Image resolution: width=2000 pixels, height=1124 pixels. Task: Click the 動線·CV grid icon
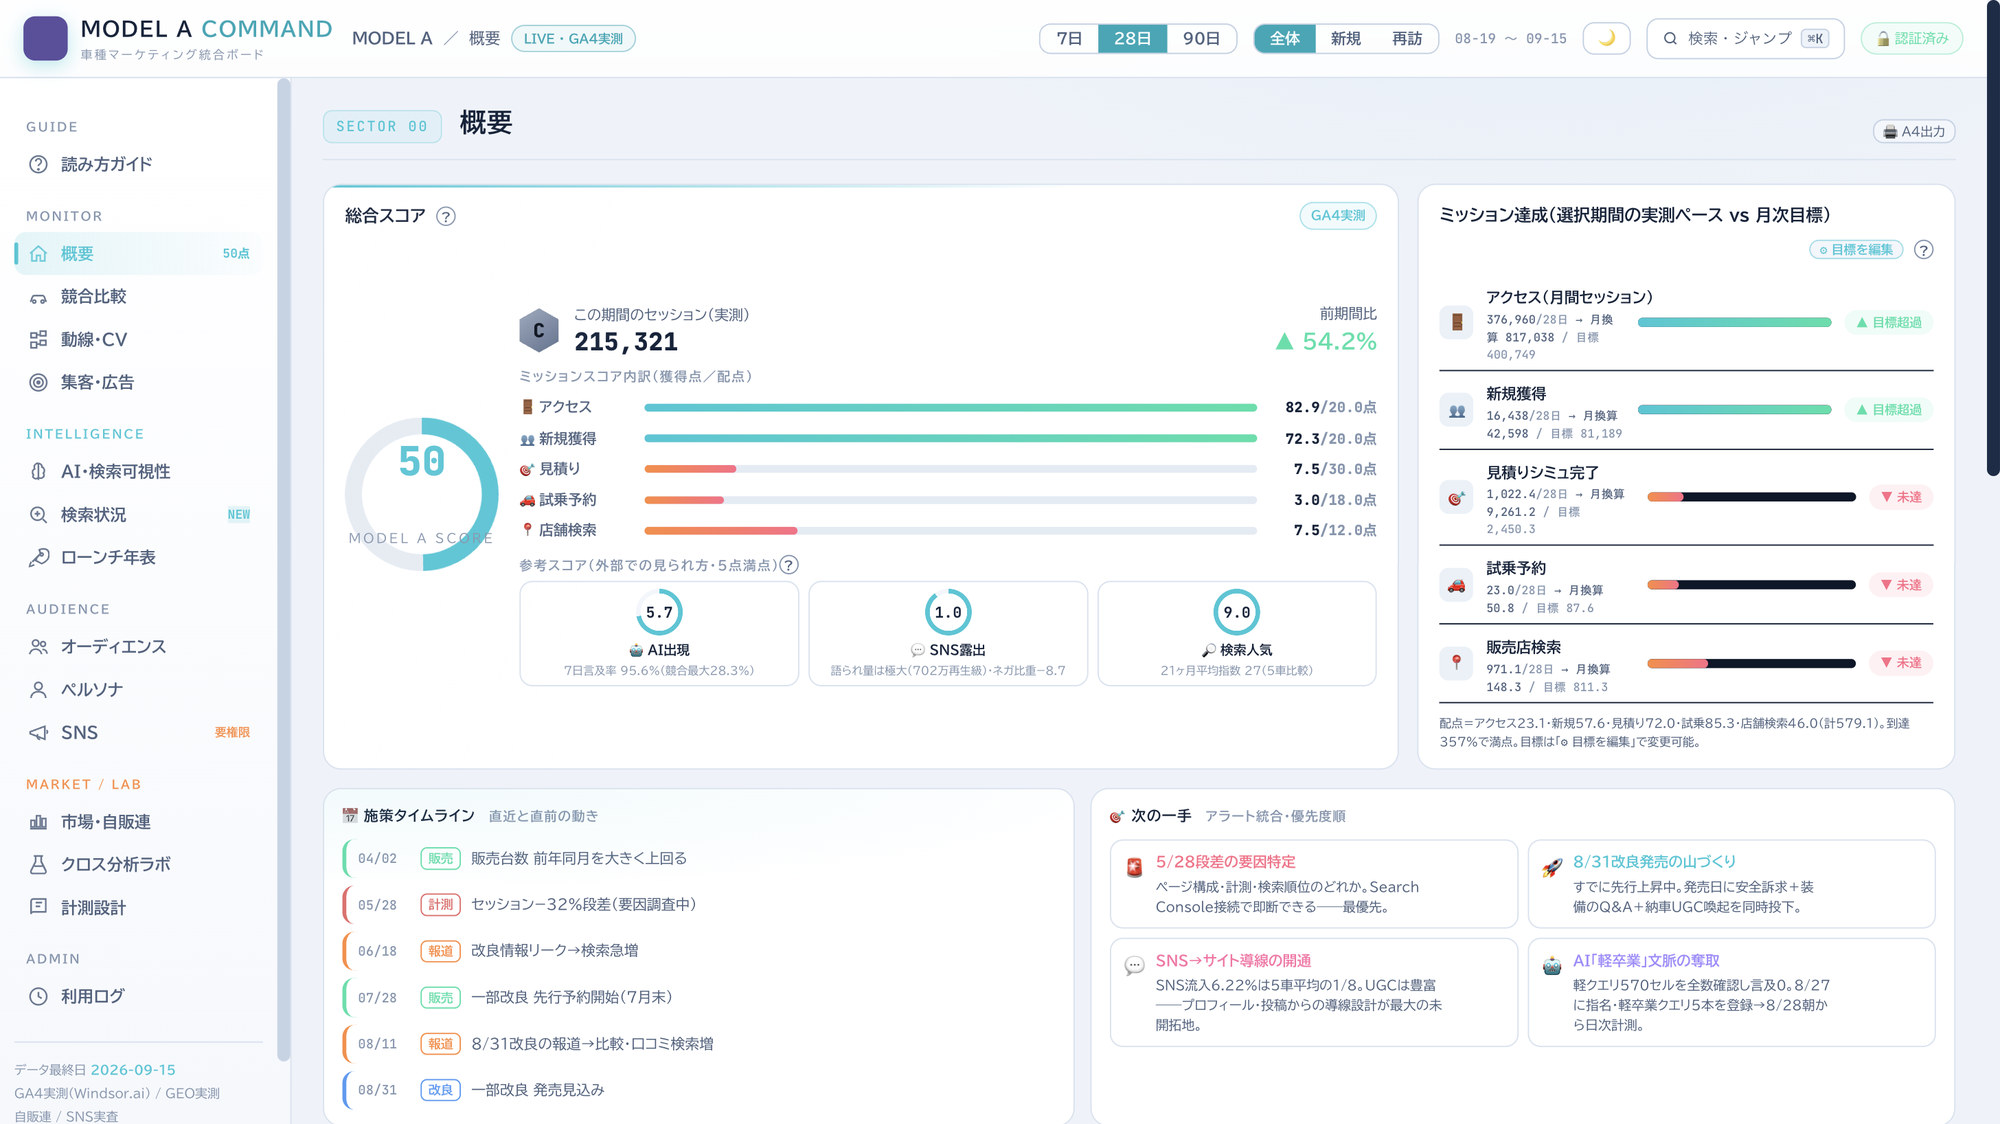point(38,340)
